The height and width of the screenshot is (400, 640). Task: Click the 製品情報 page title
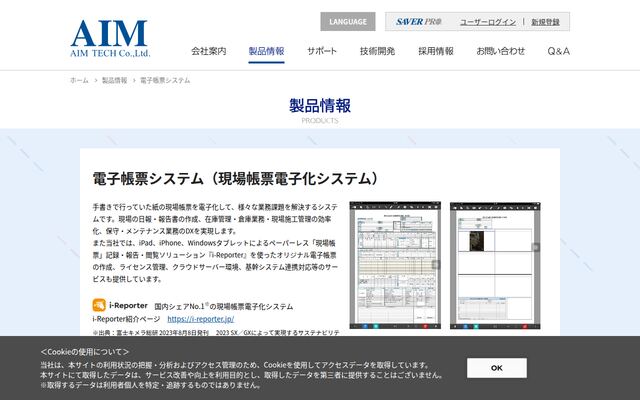coord(320,105)
